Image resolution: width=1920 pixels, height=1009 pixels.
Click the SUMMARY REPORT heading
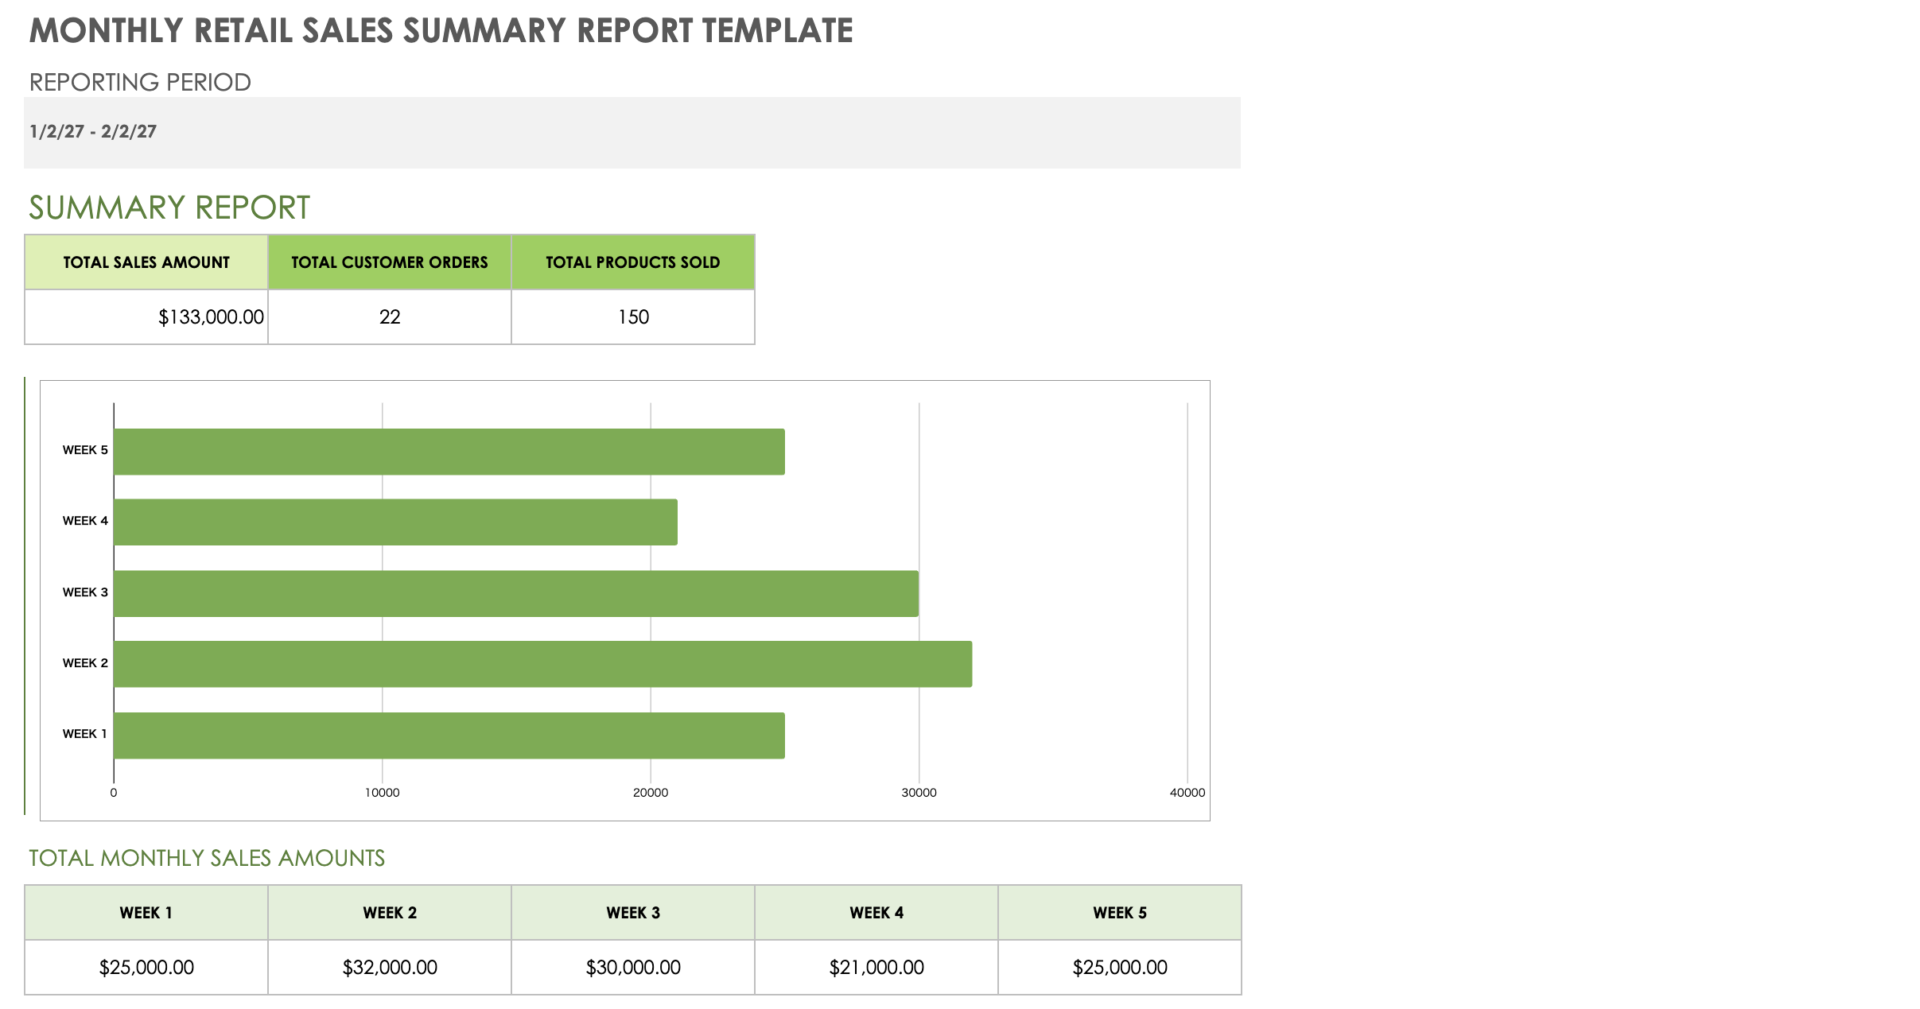(168, 207)
